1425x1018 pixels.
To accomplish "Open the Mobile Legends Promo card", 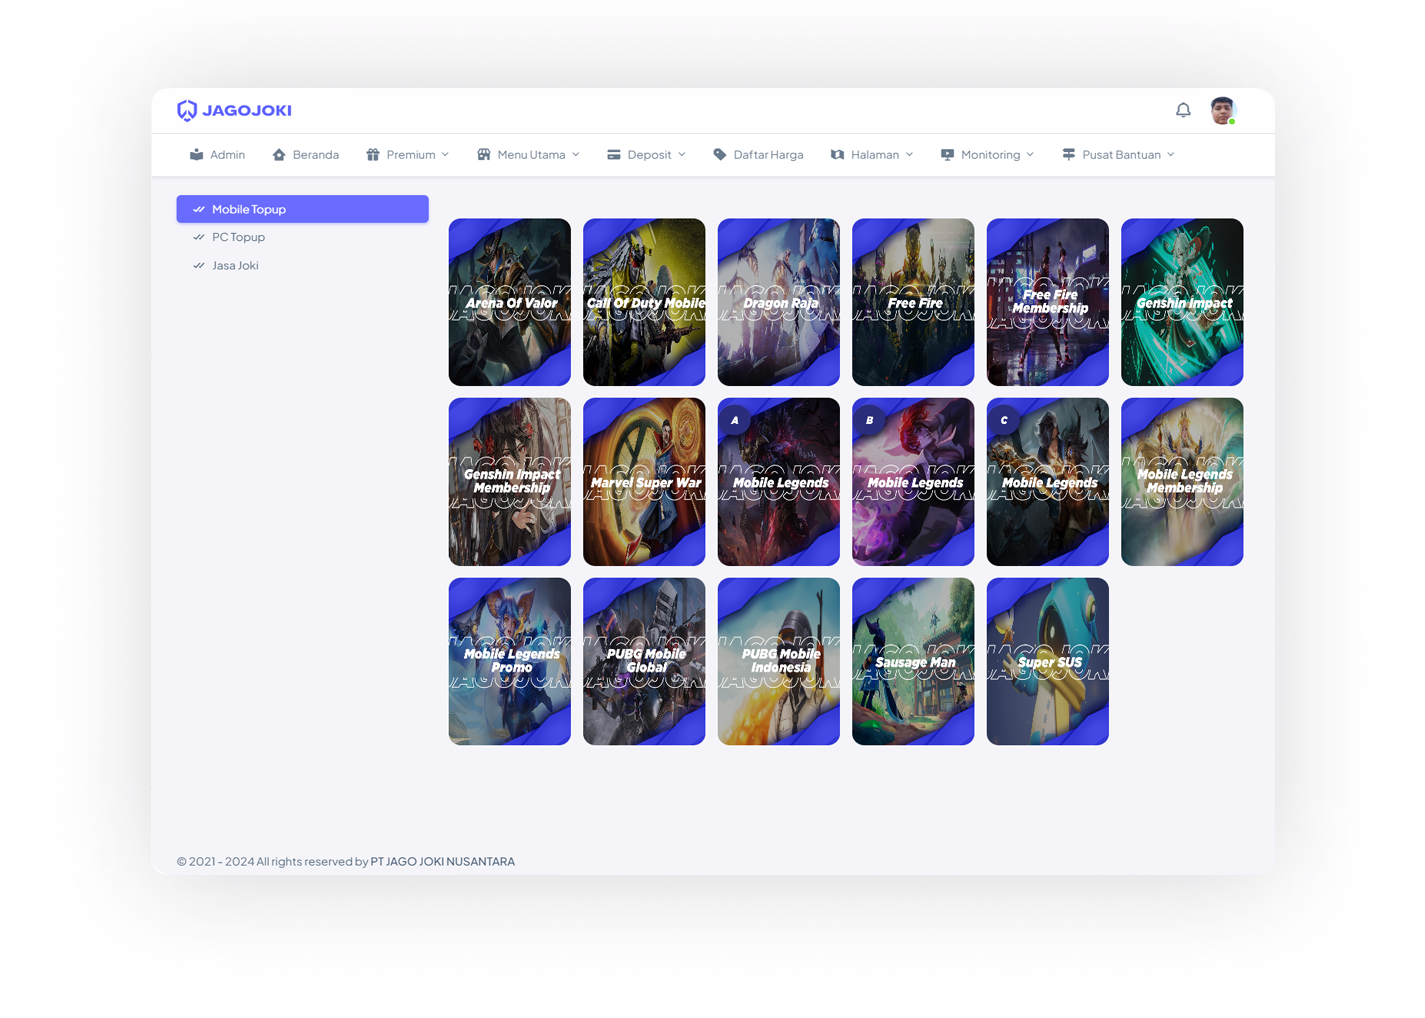I will click(510, 661).
